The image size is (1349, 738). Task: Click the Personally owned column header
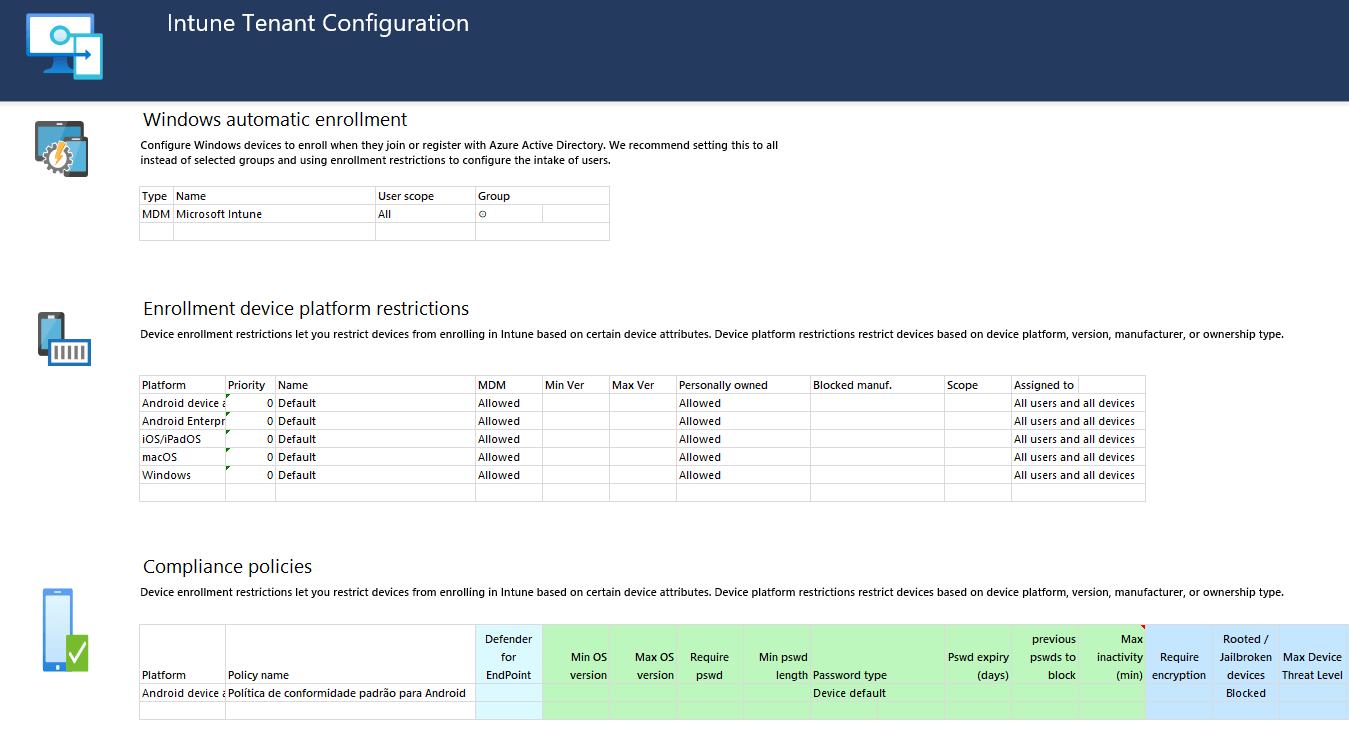coord(743,385)
